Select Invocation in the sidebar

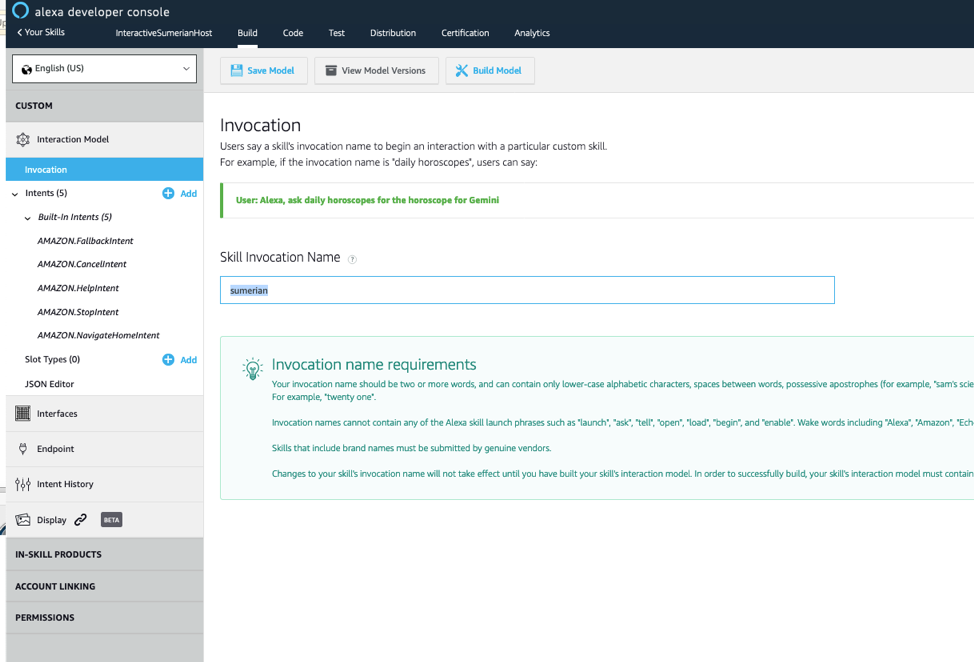tap(104, 170)
